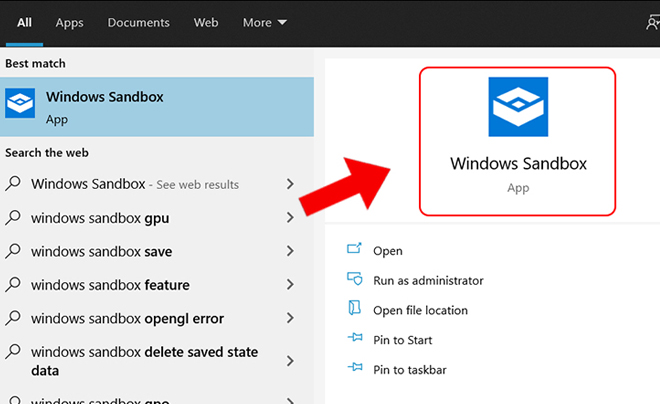This screenshot has height=404, width=660.
Task: Choose Pin to taskbar
Action: click(x=410, y=370)
